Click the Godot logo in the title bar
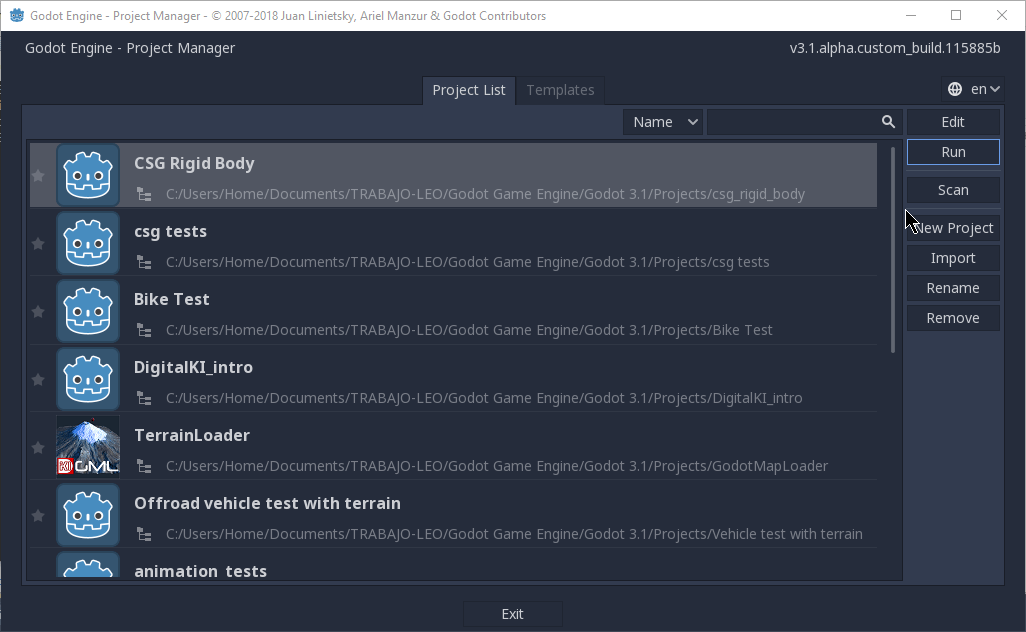The image size is (1026, 632). (17, 15)
